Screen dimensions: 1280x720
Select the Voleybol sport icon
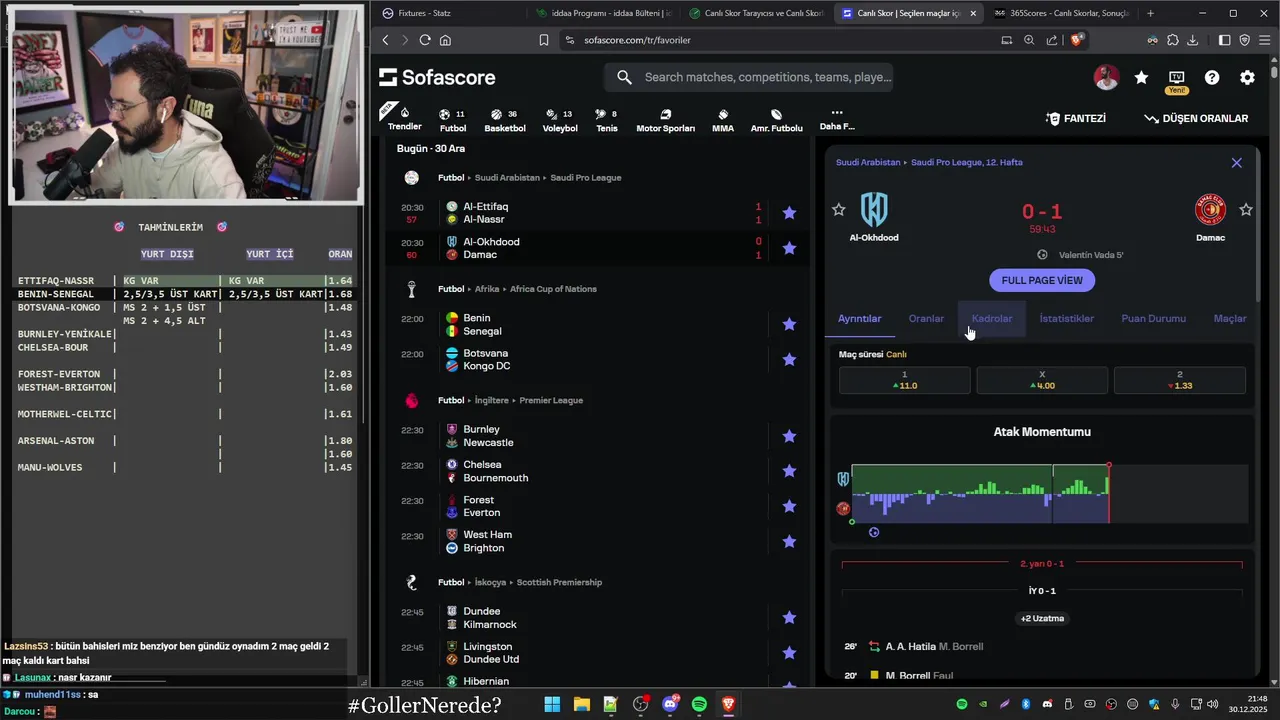[x=560, y=120]
